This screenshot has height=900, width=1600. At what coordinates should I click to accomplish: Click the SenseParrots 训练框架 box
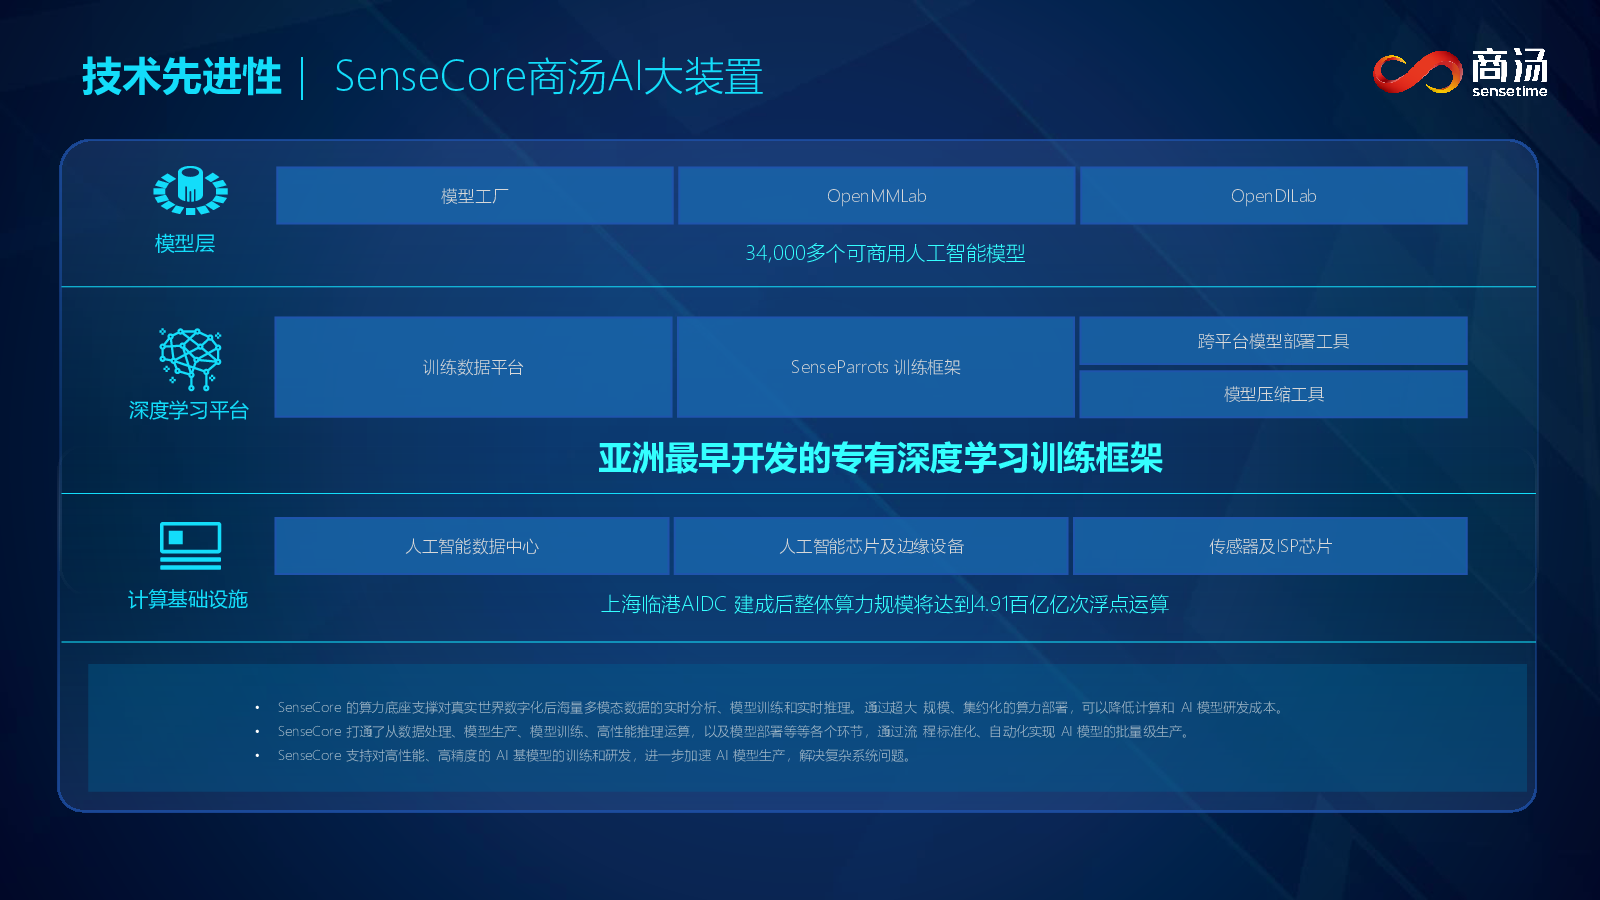[875, 367]
